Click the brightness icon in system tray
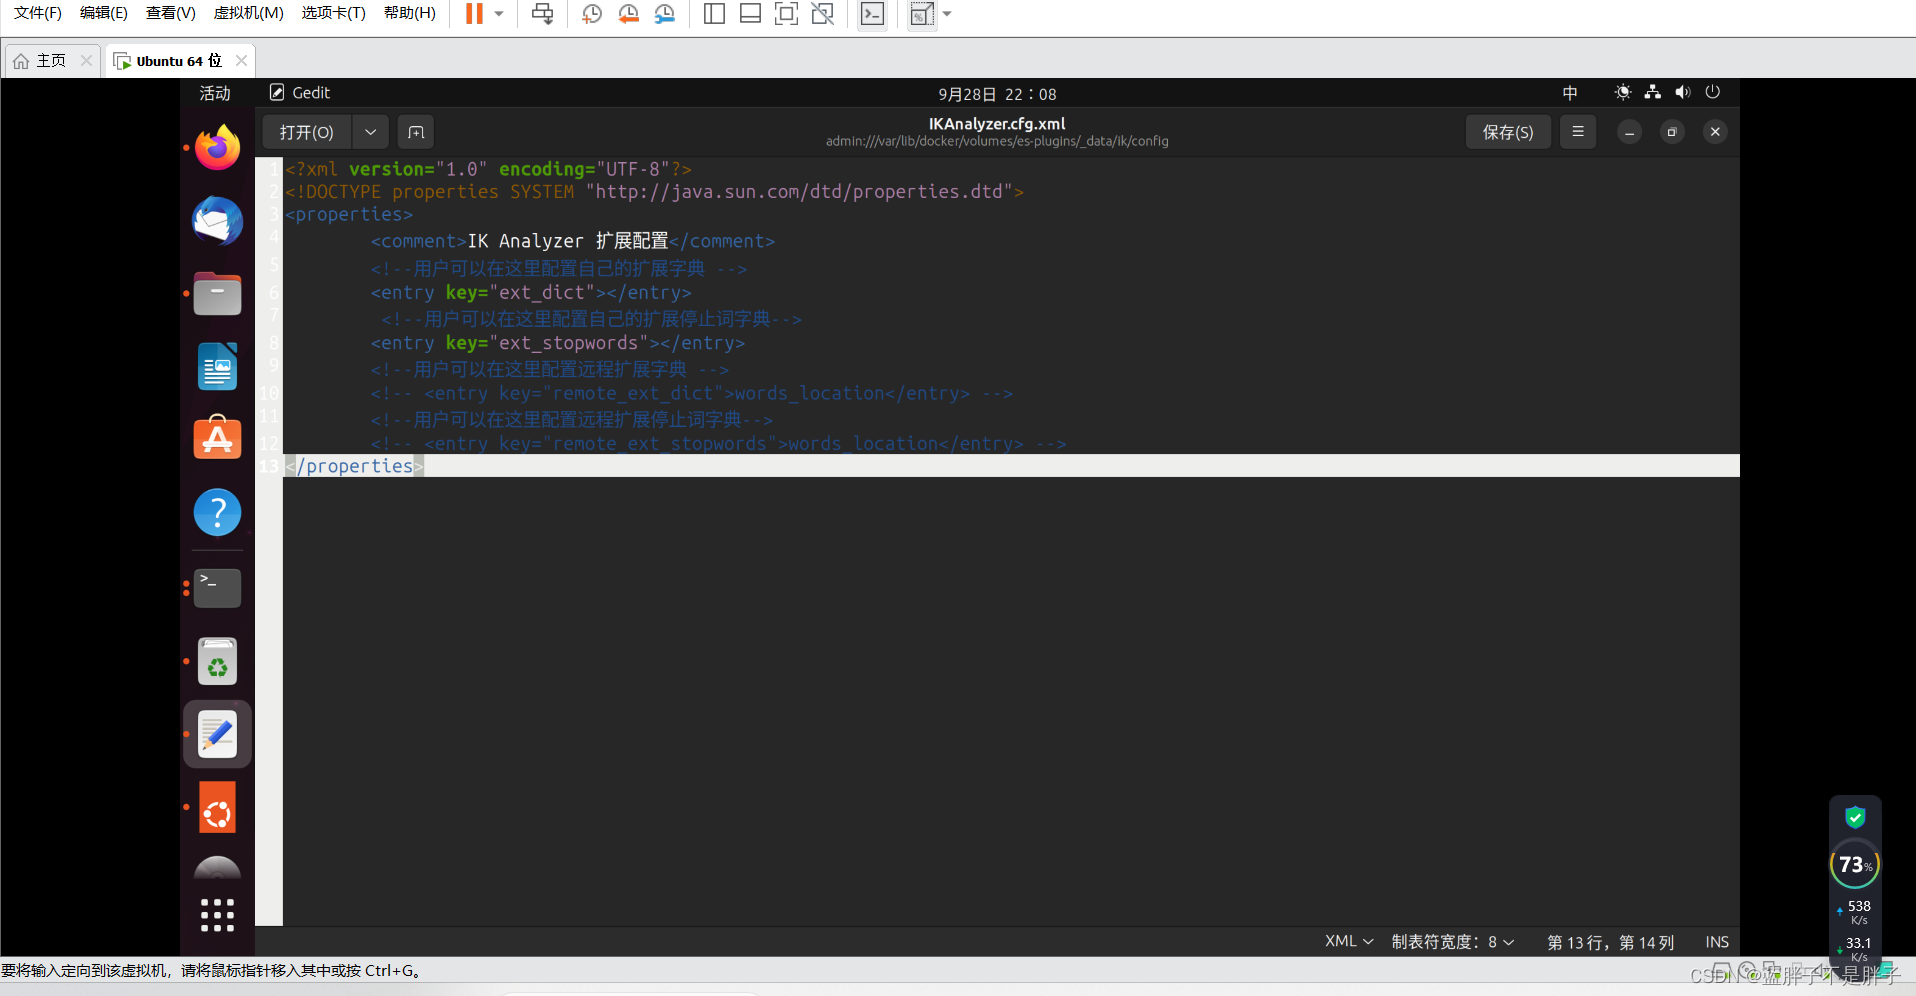The width and height of the screenshot is (1916, 996). tap(1623, 92)
